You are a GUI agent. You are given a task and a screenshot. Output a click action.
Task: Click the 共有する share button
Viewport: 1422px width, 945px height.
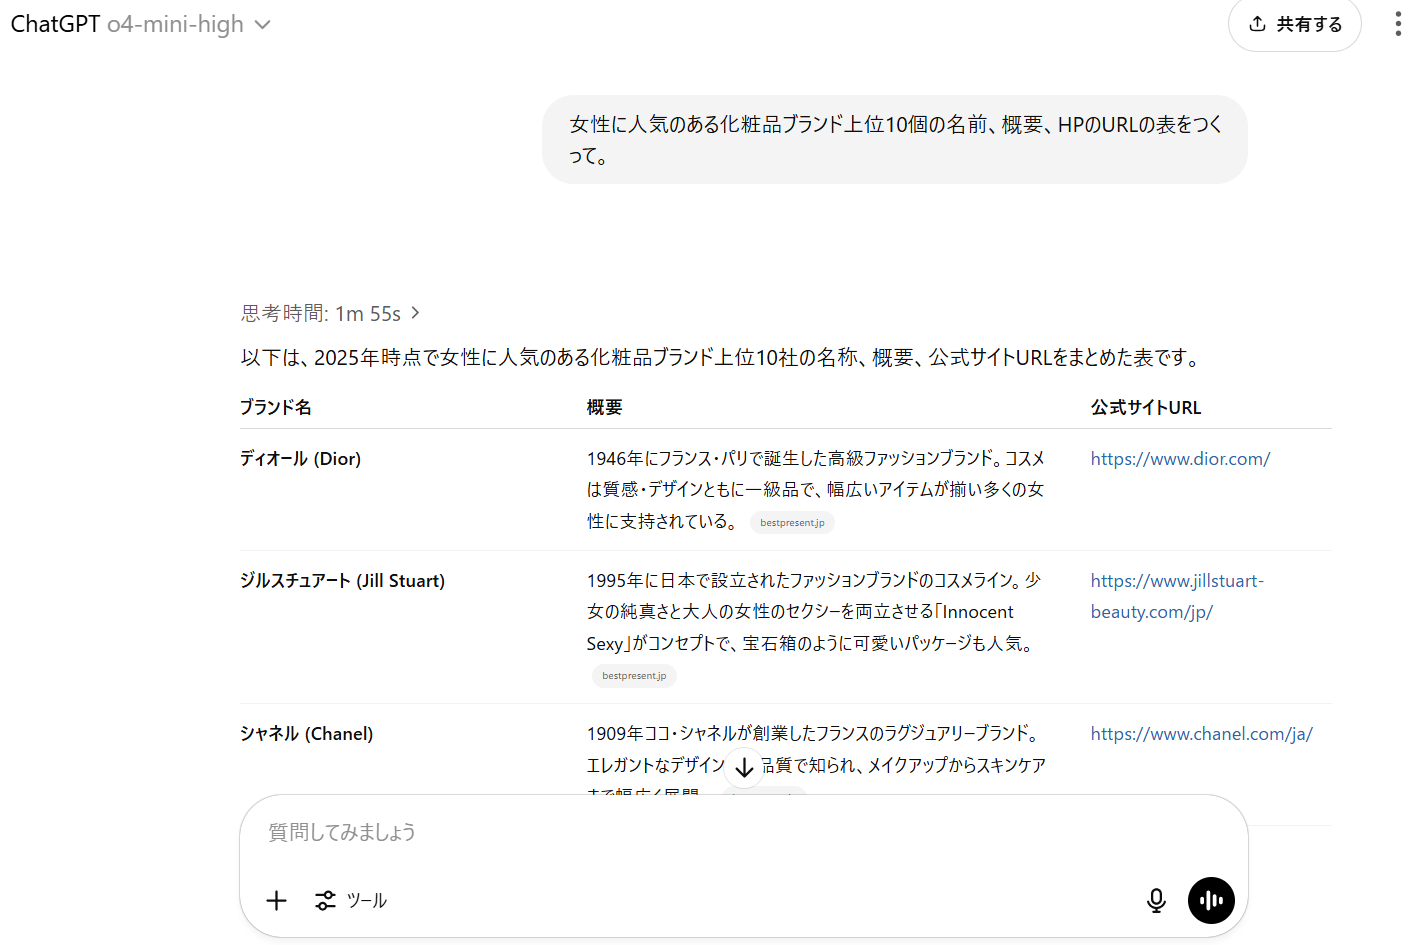(x=1295, y=25)
